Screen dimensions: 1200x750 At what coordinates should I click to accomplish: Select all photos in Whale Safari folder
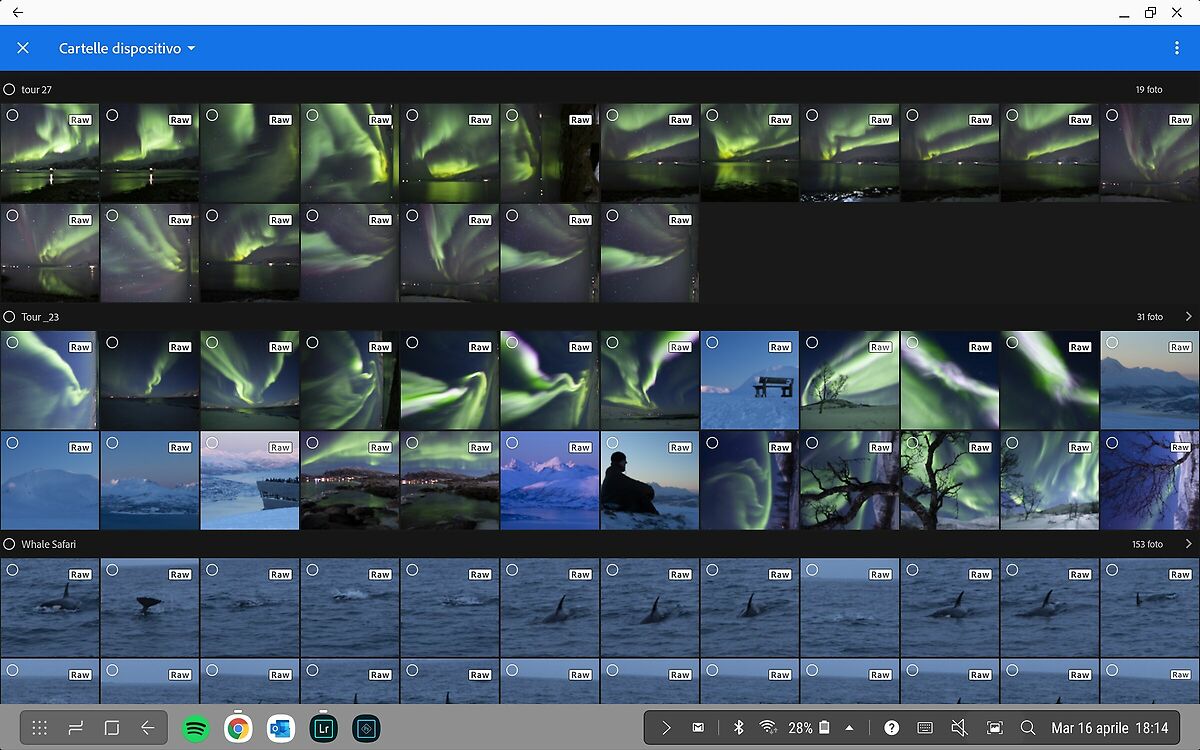[x=10, y=544]
